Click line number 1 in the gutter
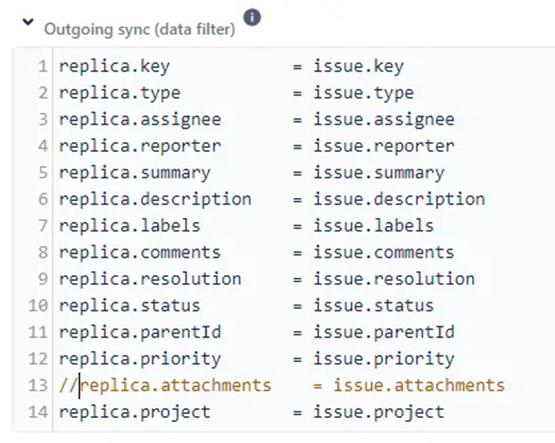Screen dimensions: 555x443 click(x=42, y=67)
